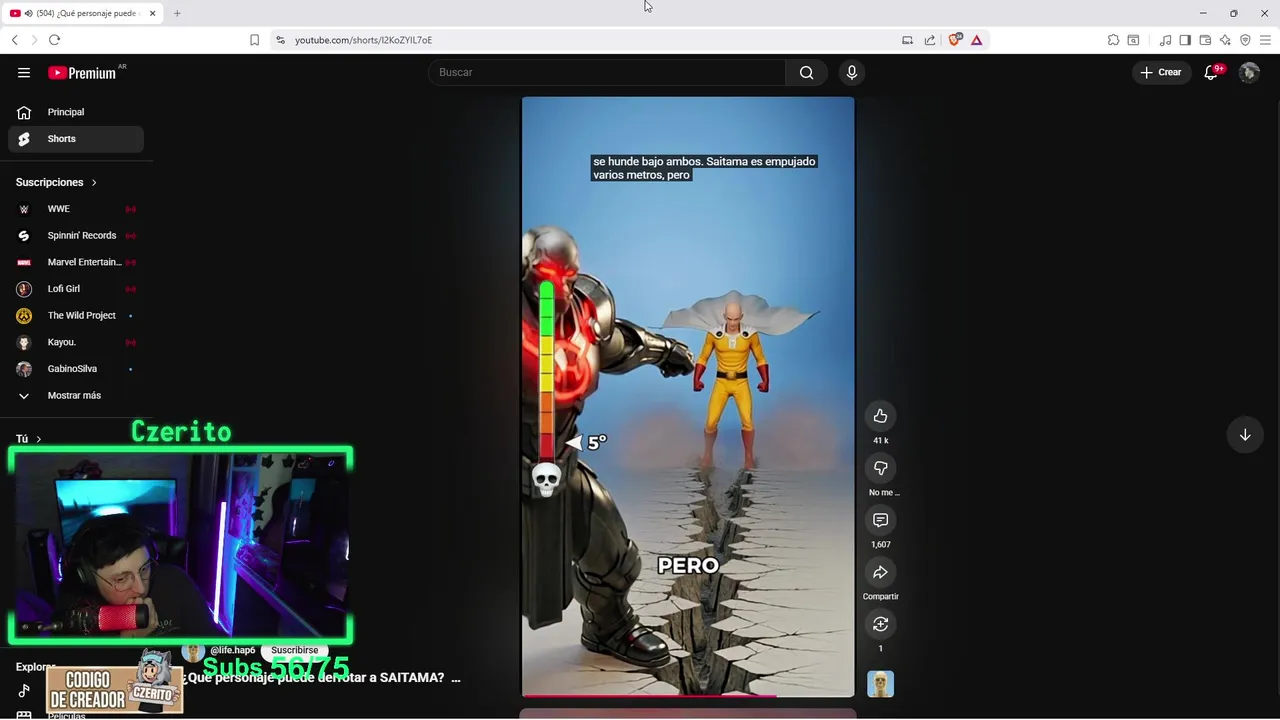
Task: Reload the page
Action: [x=54, y=40]
